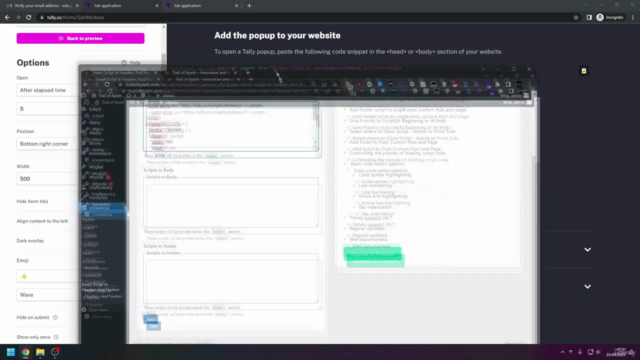
Task: Open a new Chrome tab
Action: (x=249, y=6)
